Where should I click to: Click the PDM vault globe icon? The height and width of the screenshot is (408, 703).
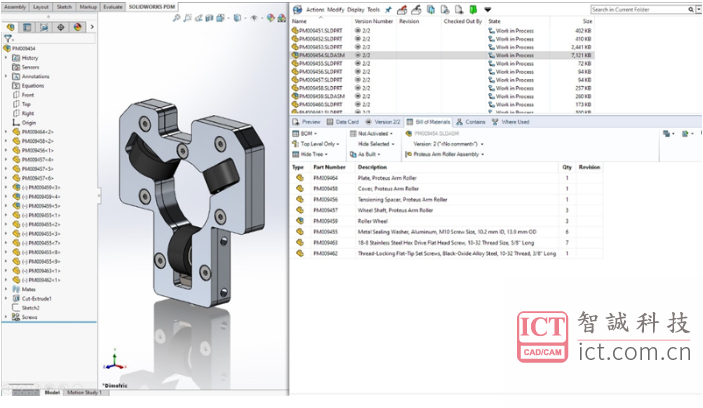click(297, 9)
